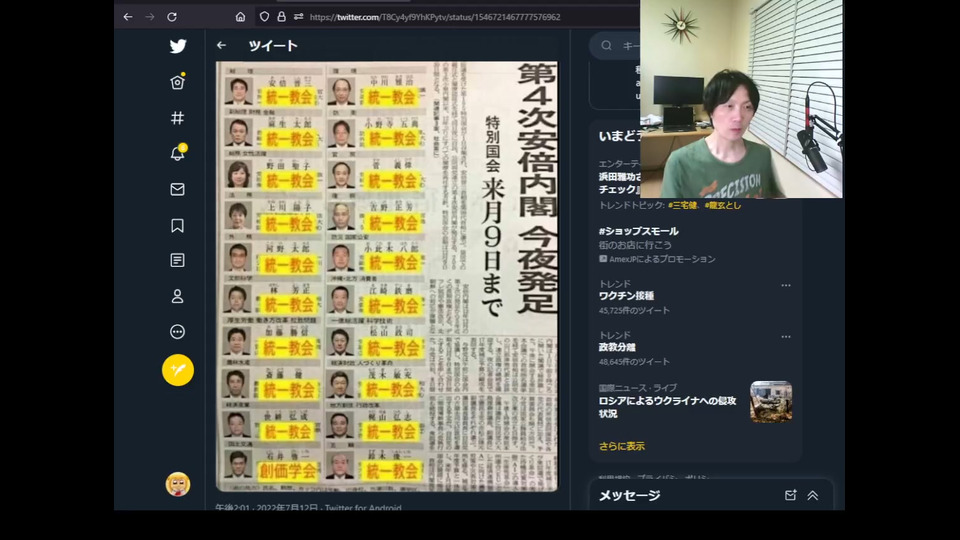Click the browser home icon

(240, 17)
